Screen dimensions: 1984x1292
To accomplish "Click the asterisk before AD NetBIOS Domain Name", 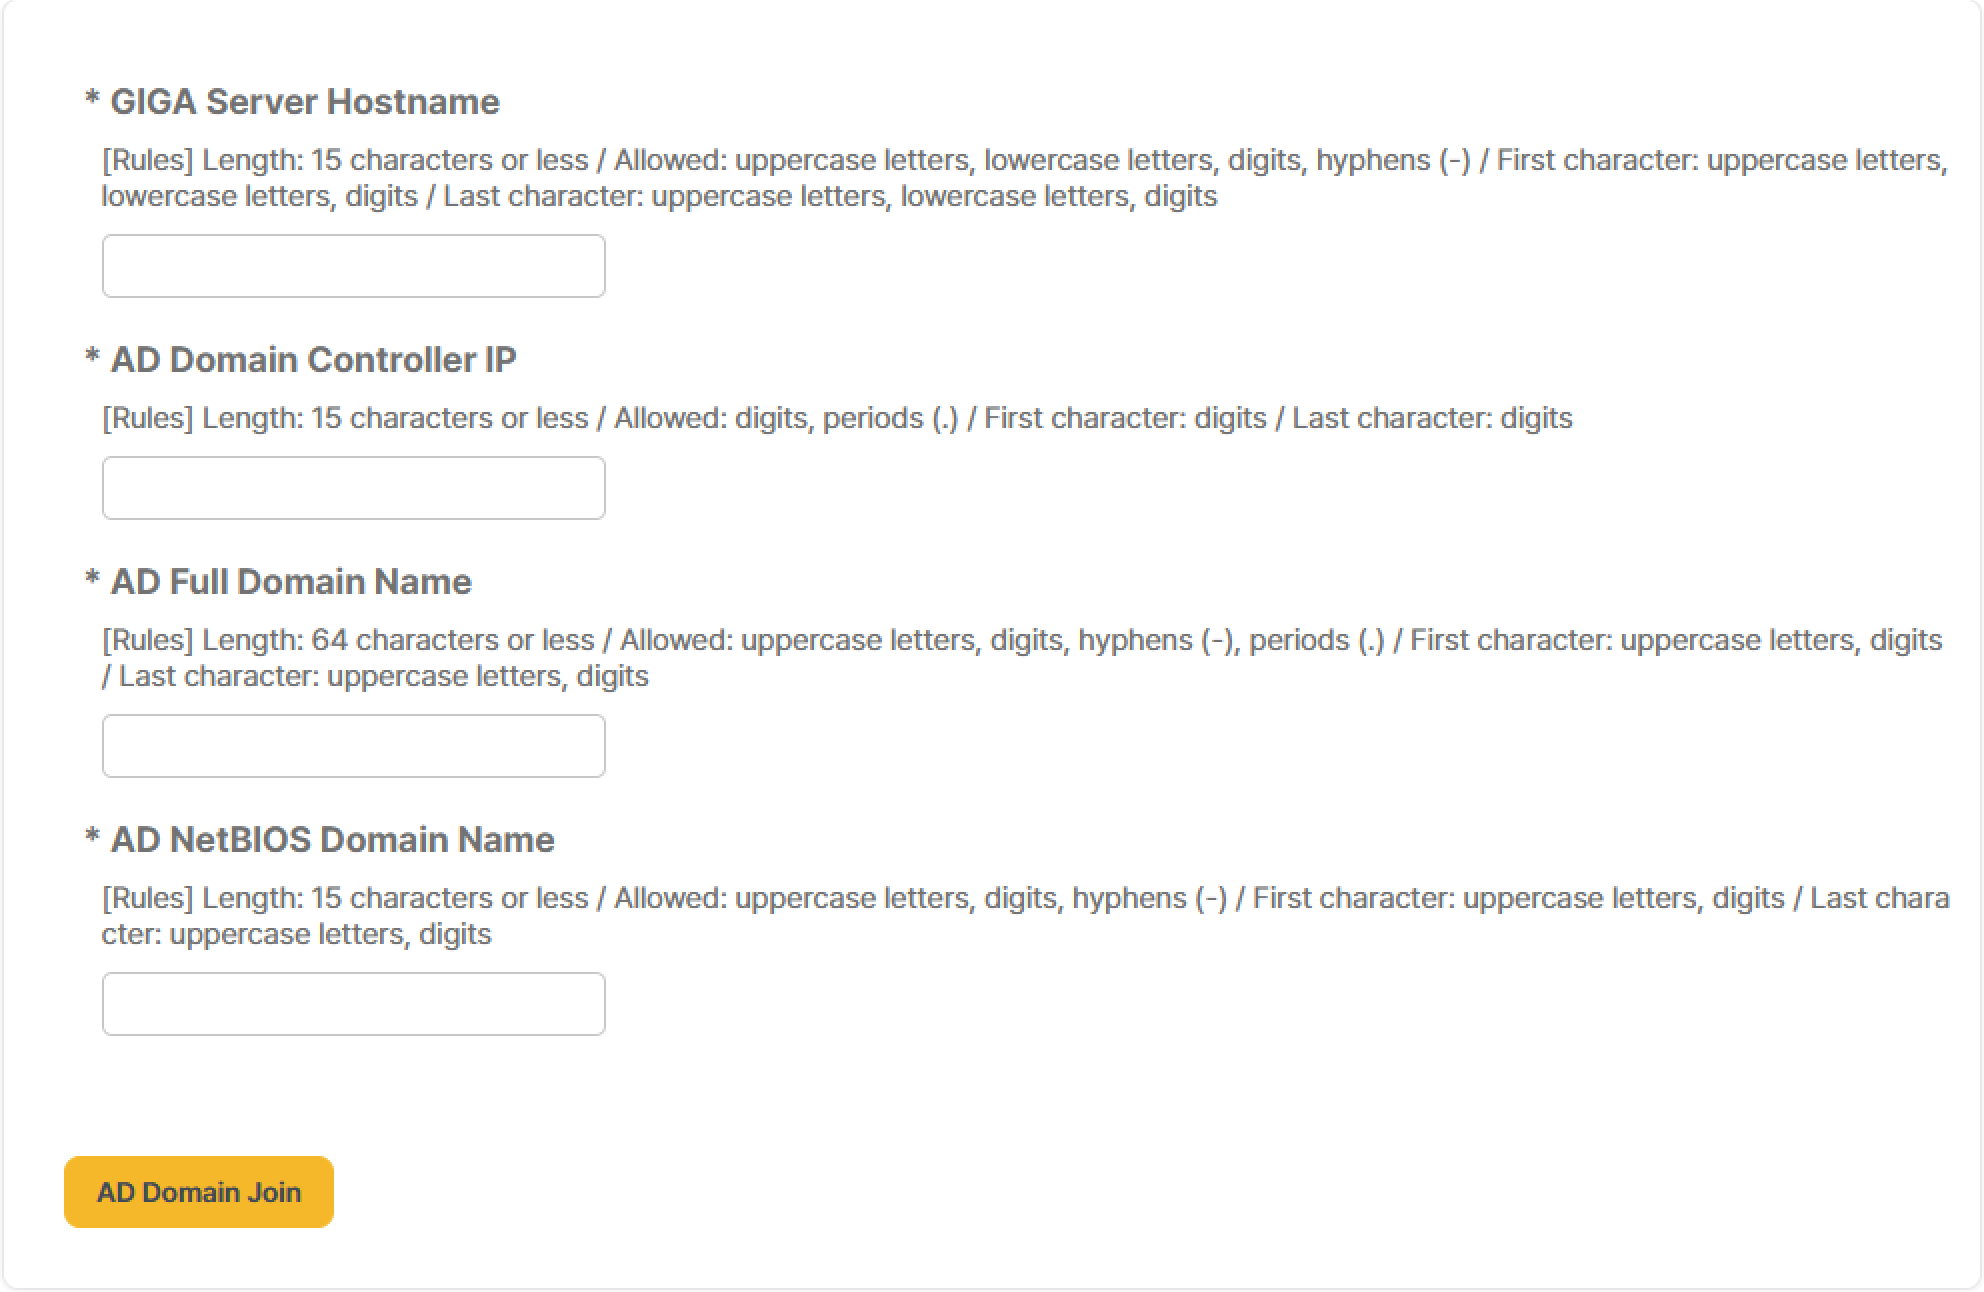I will pyautogui.click(x=93, y=838).
